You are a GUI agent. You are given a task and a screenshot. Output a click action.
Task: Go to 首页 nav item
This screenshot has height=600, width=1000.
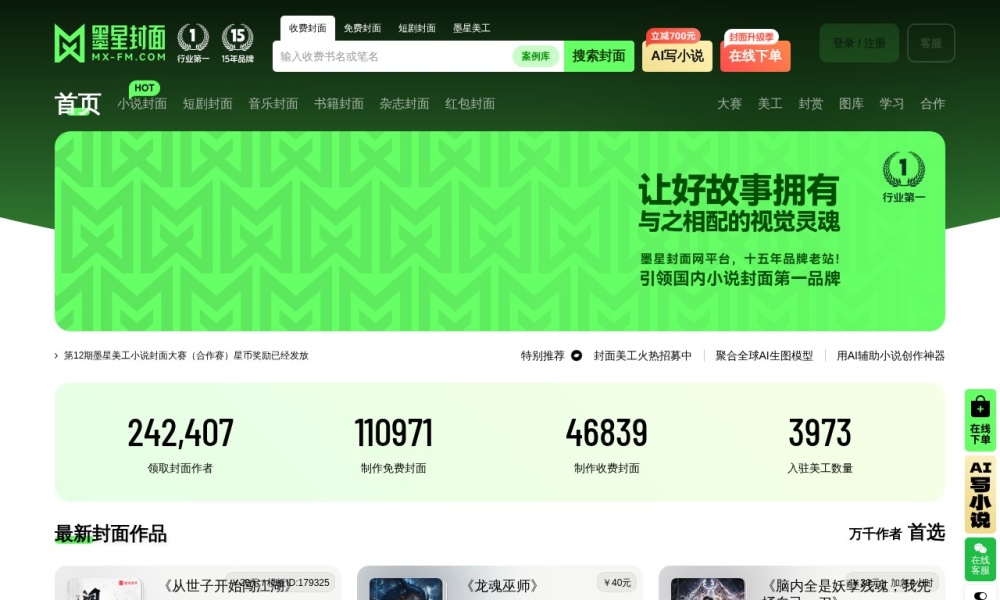[x=78, y=104]
